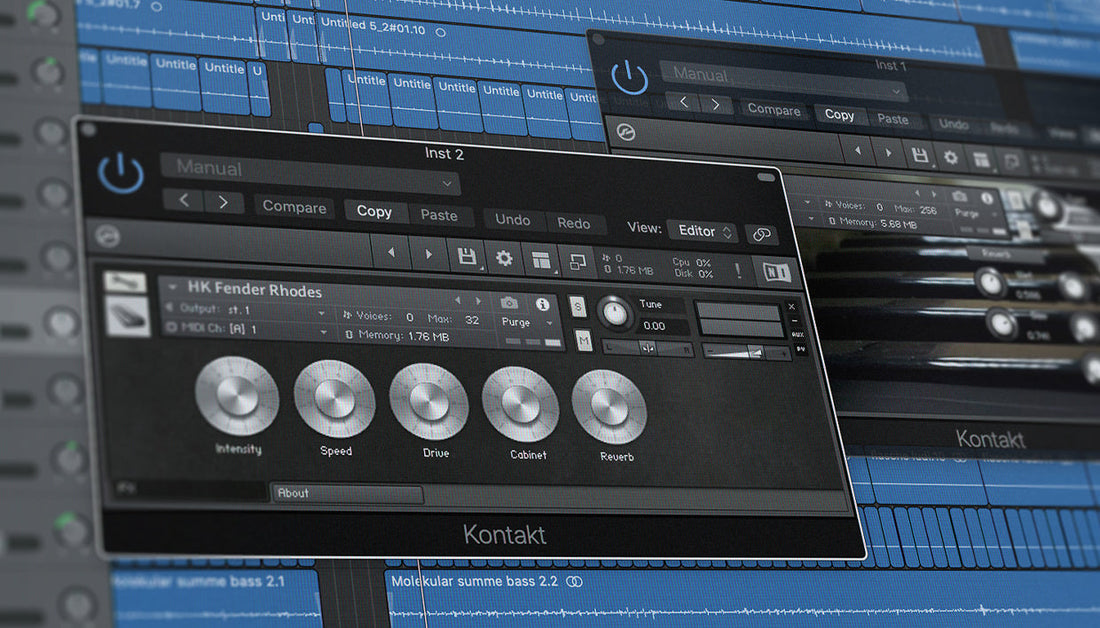Click the Tune knob

pos(615,313)
